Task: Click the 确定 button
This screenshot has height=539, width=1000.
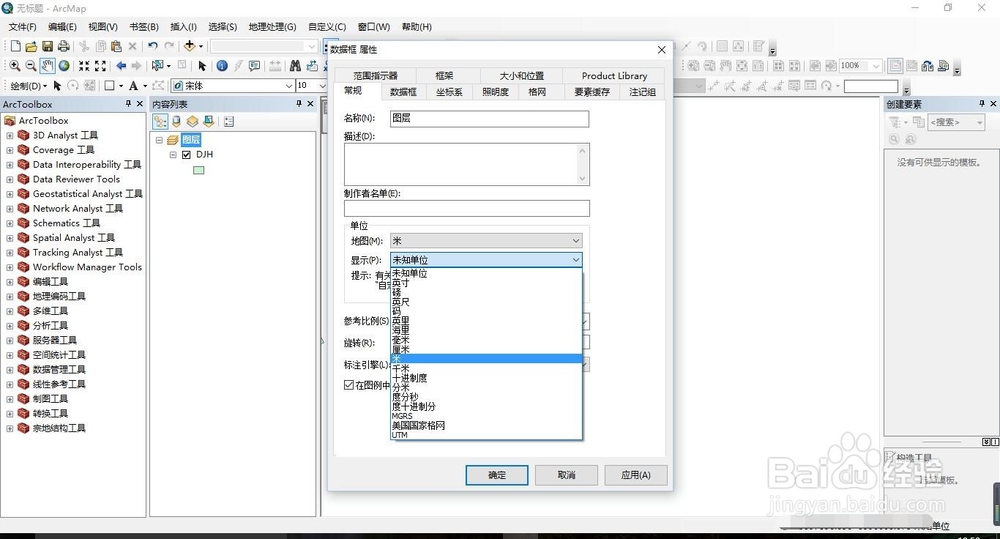Action: pos(497,475)
